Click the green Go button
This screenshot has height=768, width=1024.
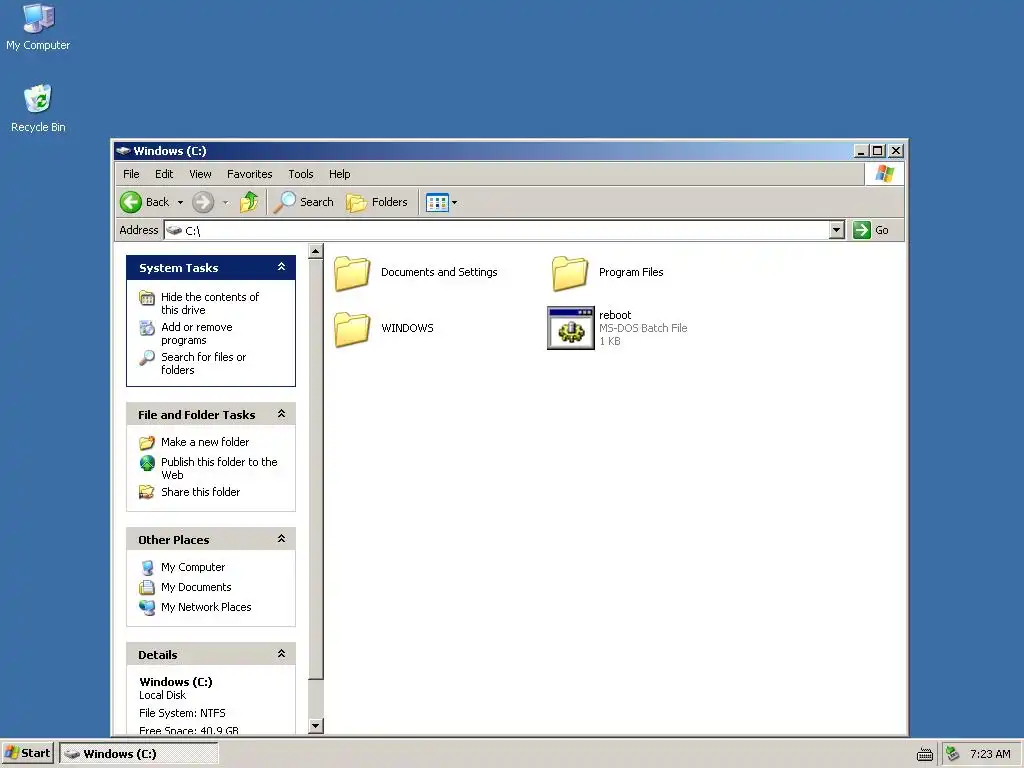point(871,230)
